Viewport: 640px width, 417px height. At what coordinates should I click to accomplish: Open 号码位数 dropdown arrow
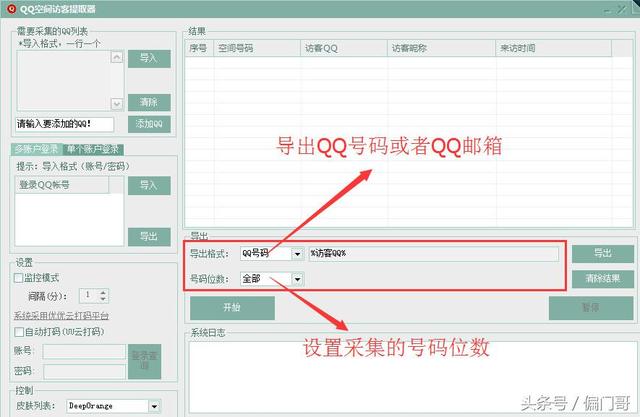click(x=298, y=279)
